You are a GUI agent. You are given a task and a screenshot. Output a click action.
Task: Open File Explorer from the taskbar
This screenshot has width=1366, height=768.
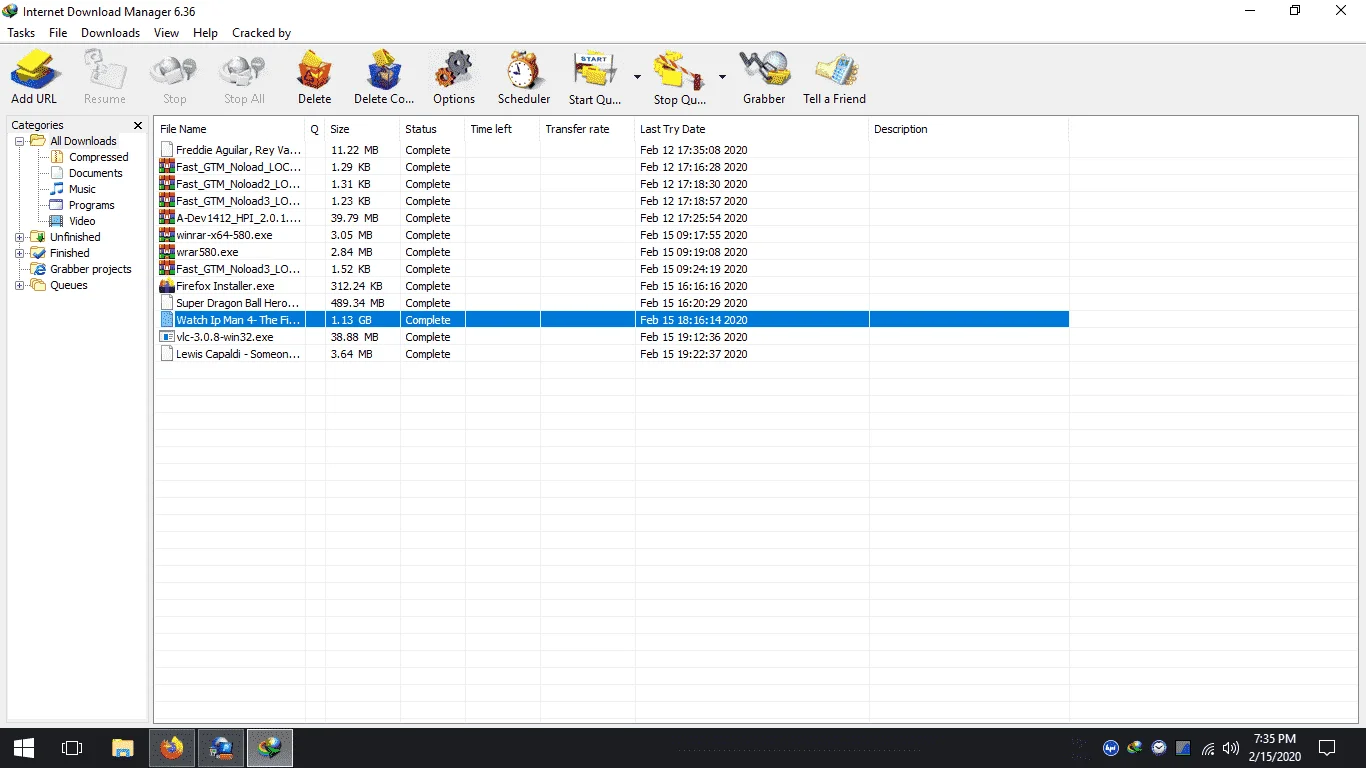coord(122,748)
